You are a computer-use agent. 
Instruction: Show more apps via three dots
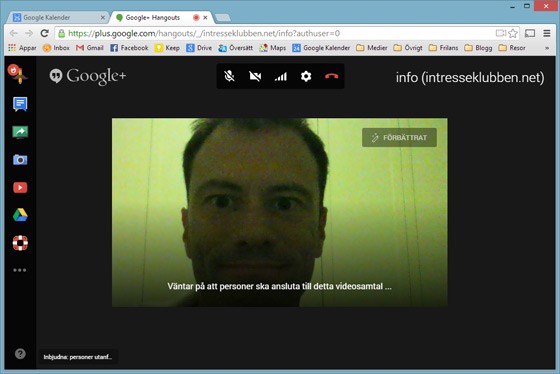20,270
